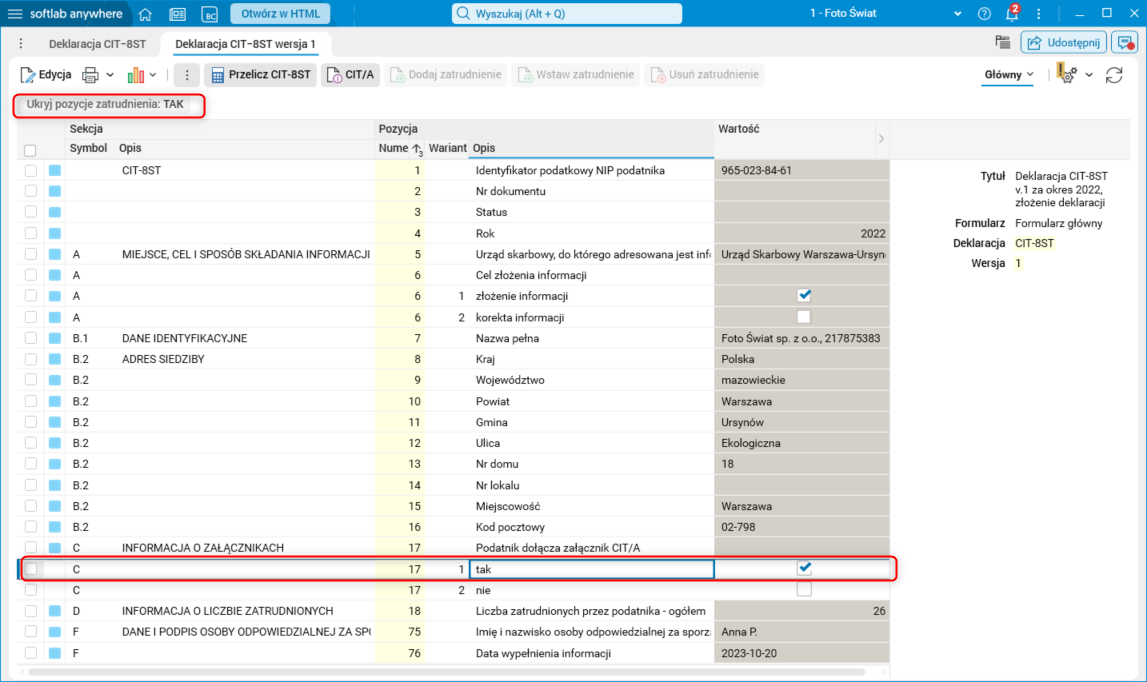Click the 'tak' description edit cell
This screenshot has height=682, width=1147.
(x=591, y=569)
